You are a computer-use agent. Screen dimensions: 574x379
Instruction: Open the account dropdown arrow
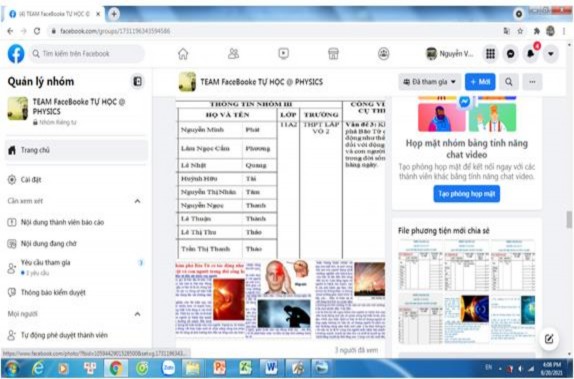click(551, 54)
